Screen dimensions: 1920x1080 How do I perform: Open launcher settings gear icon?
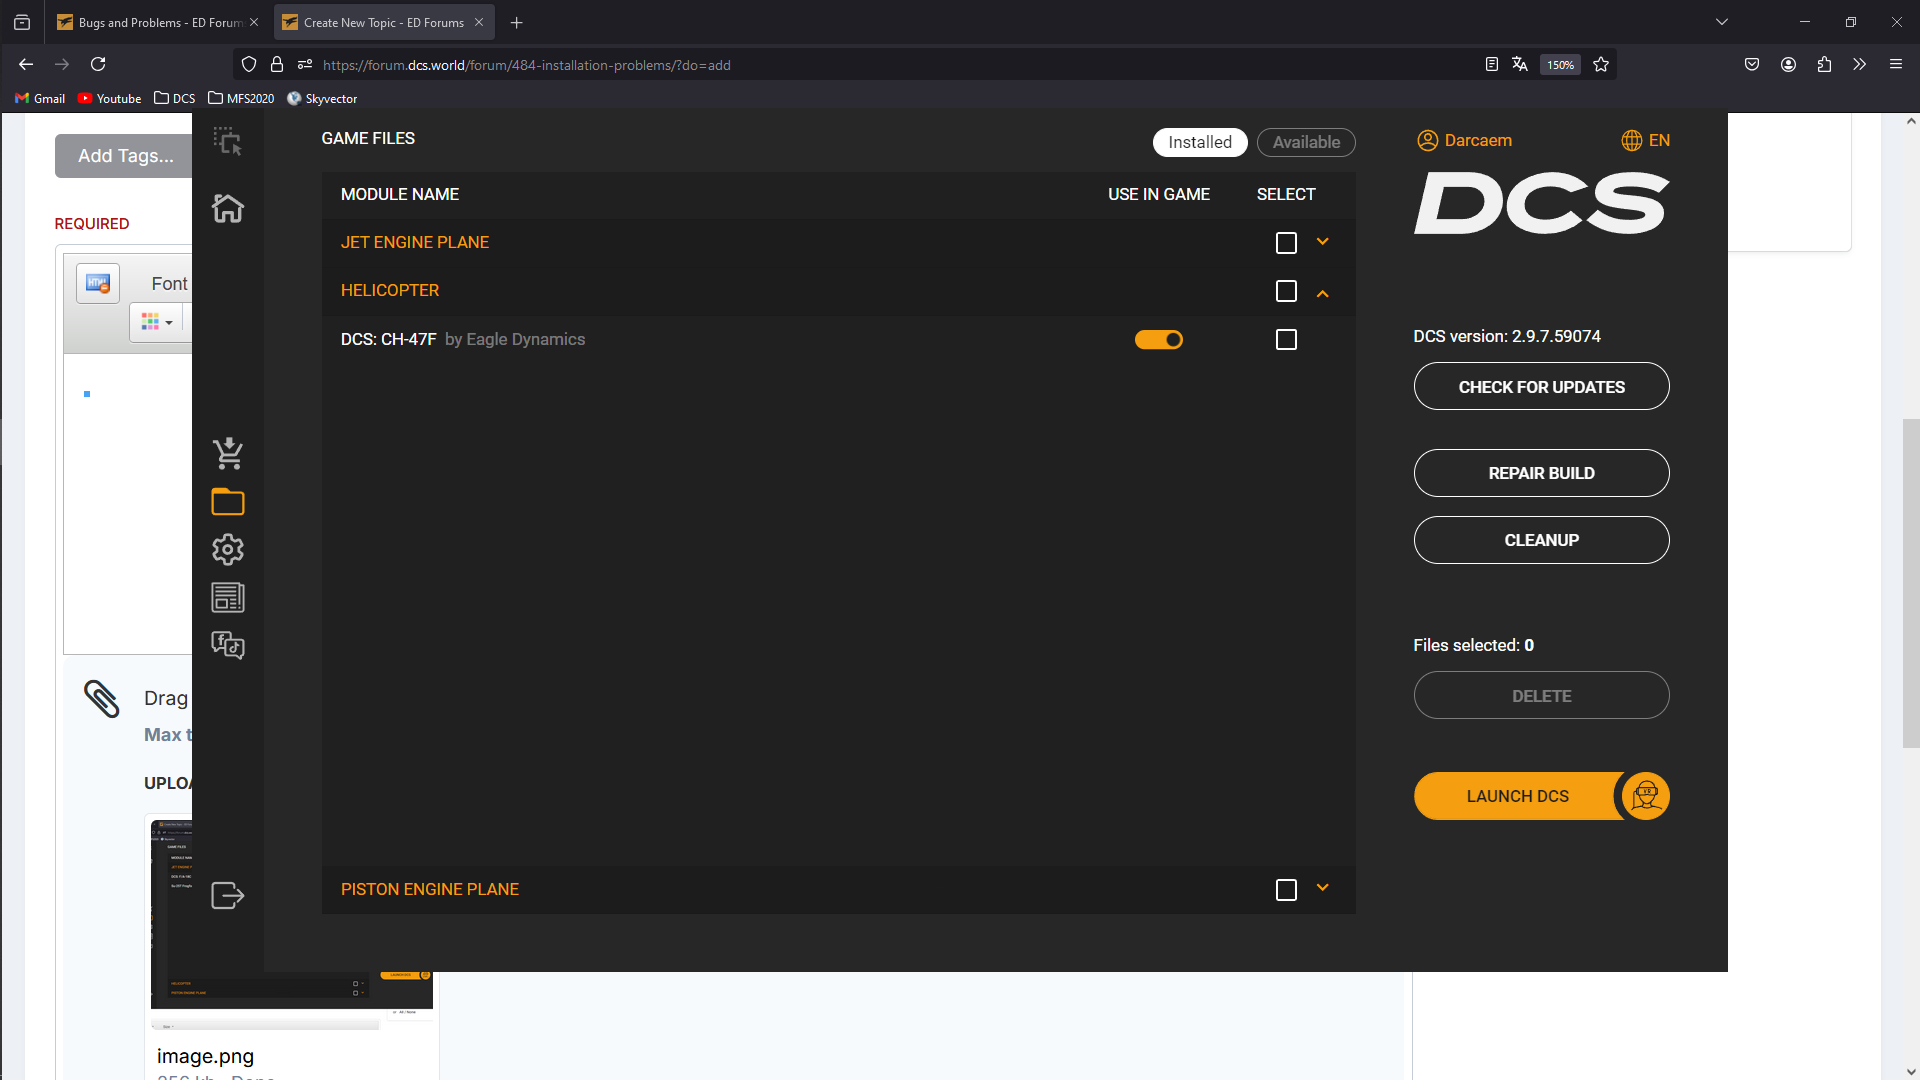(228, 549)
